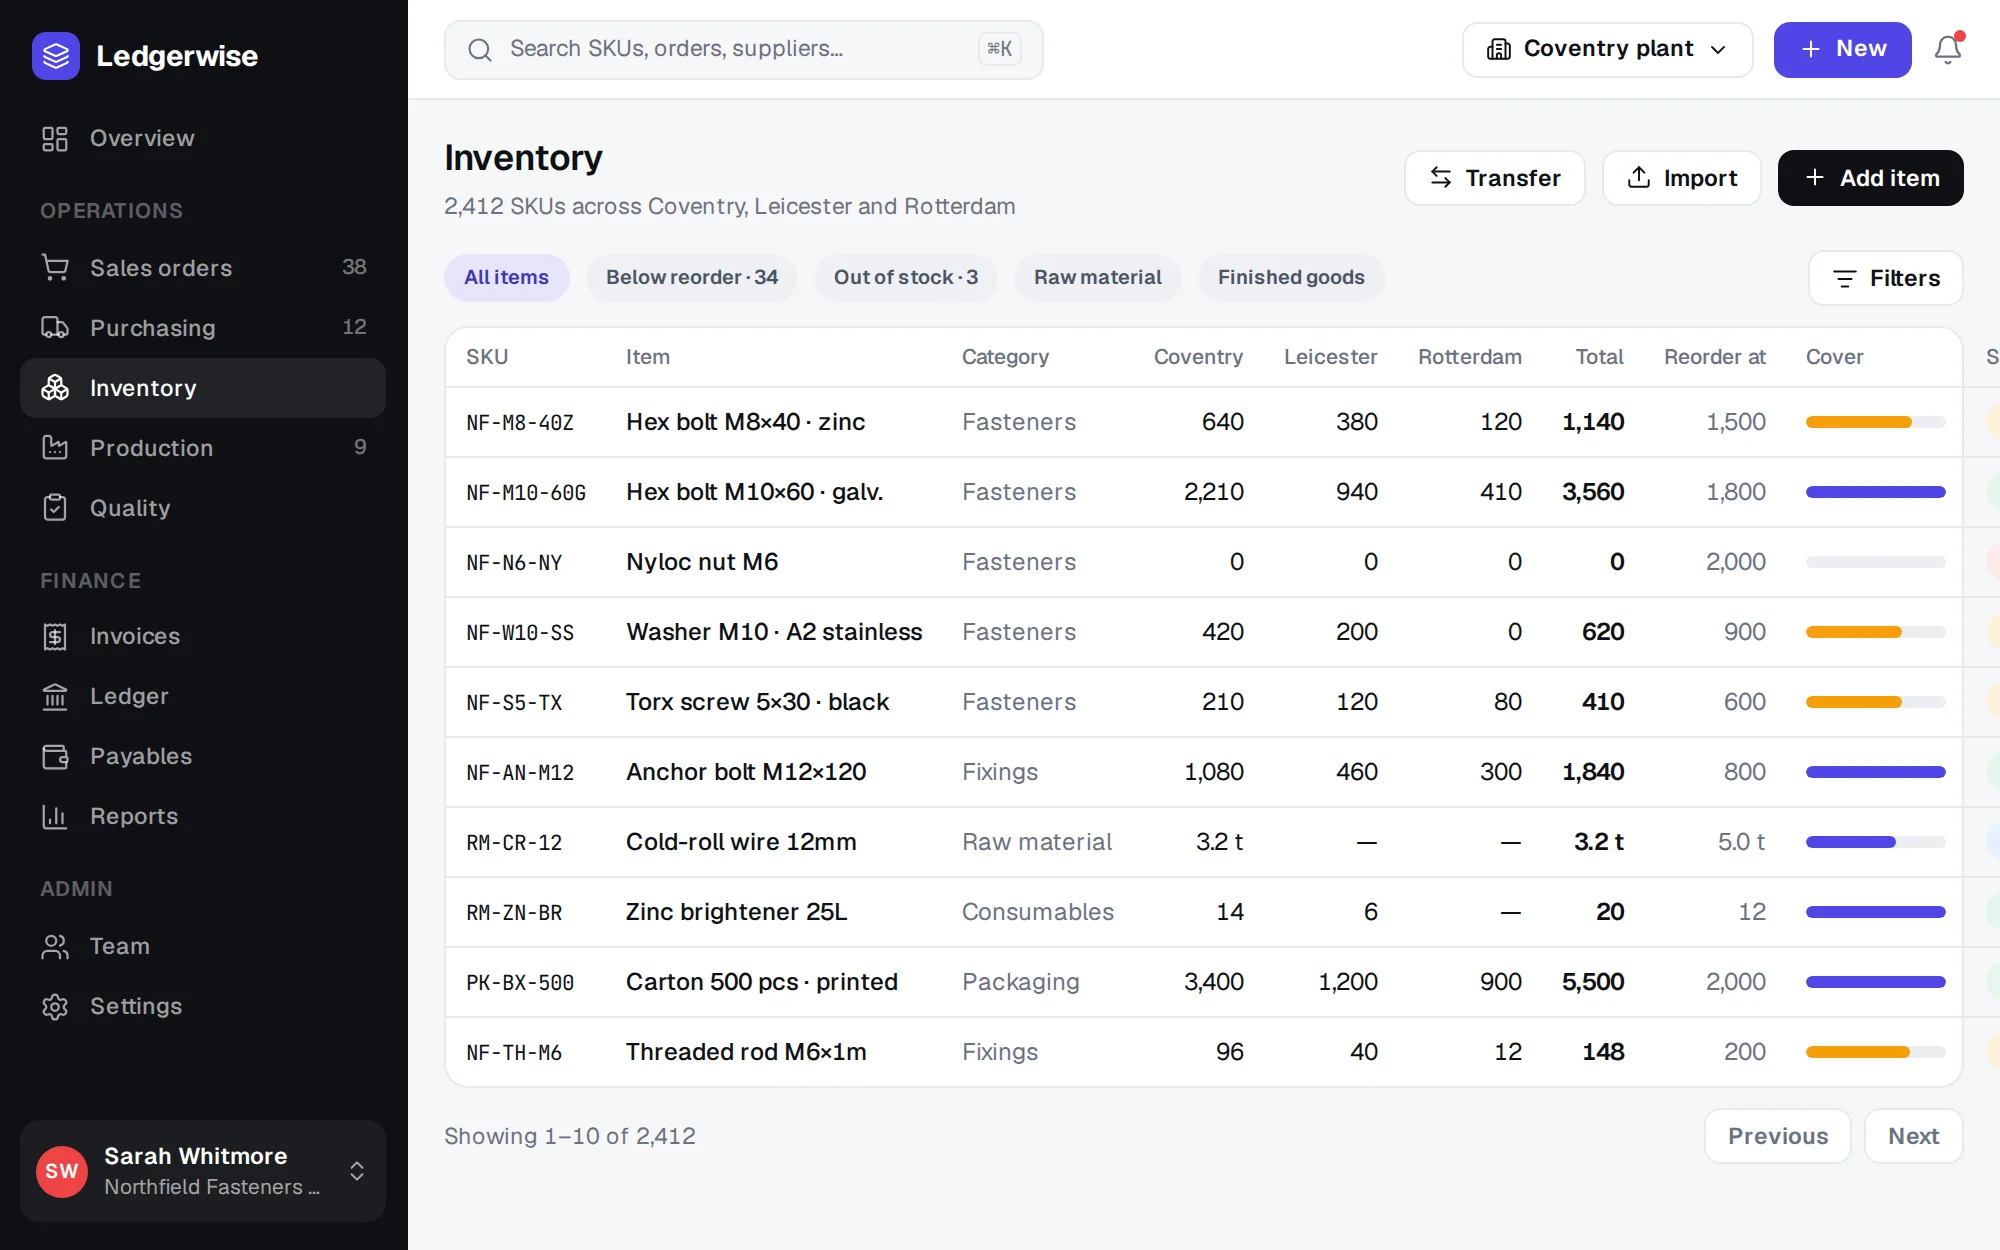Click the Ledger bank icon
Viewport: 2000px width, 1250px height.
coord(55,696)
